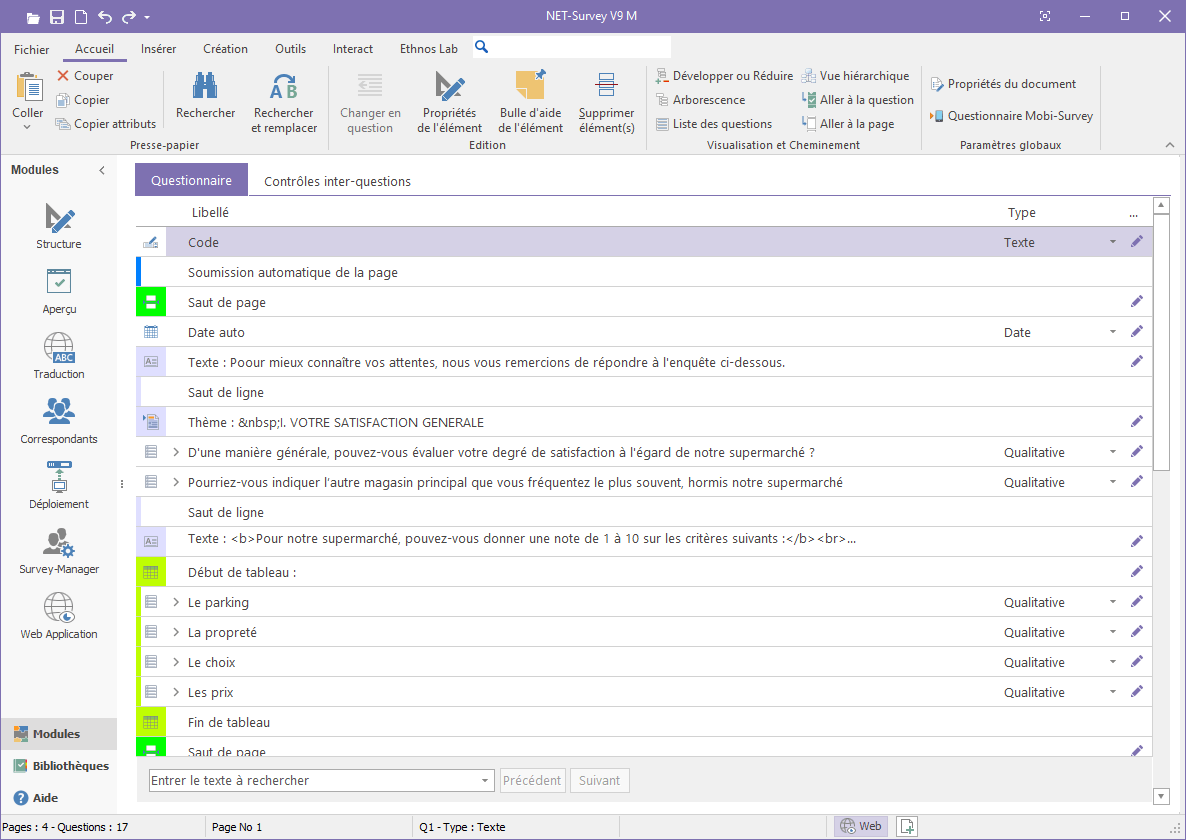
Task: Edit the Les prix row with pencil
Action: [x=1137, y=692]
